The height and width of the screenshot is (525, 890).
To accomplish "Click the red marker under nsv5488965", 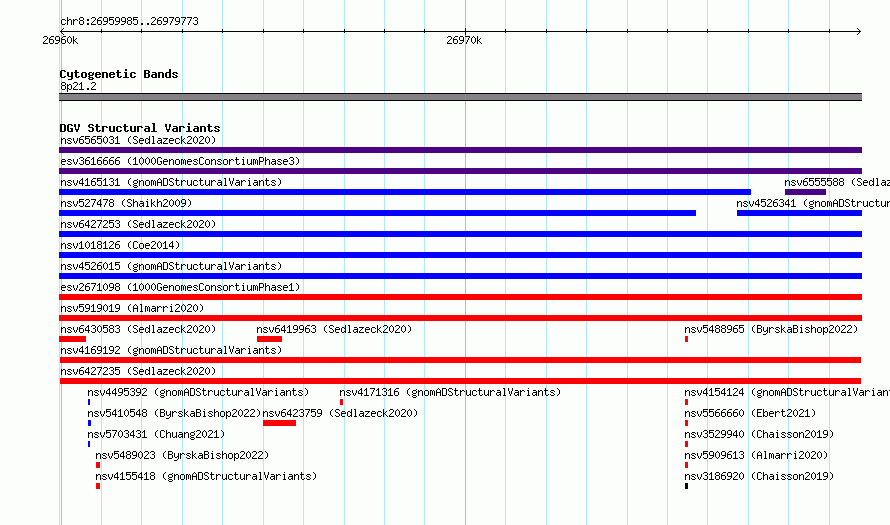I will click(686, 339).
